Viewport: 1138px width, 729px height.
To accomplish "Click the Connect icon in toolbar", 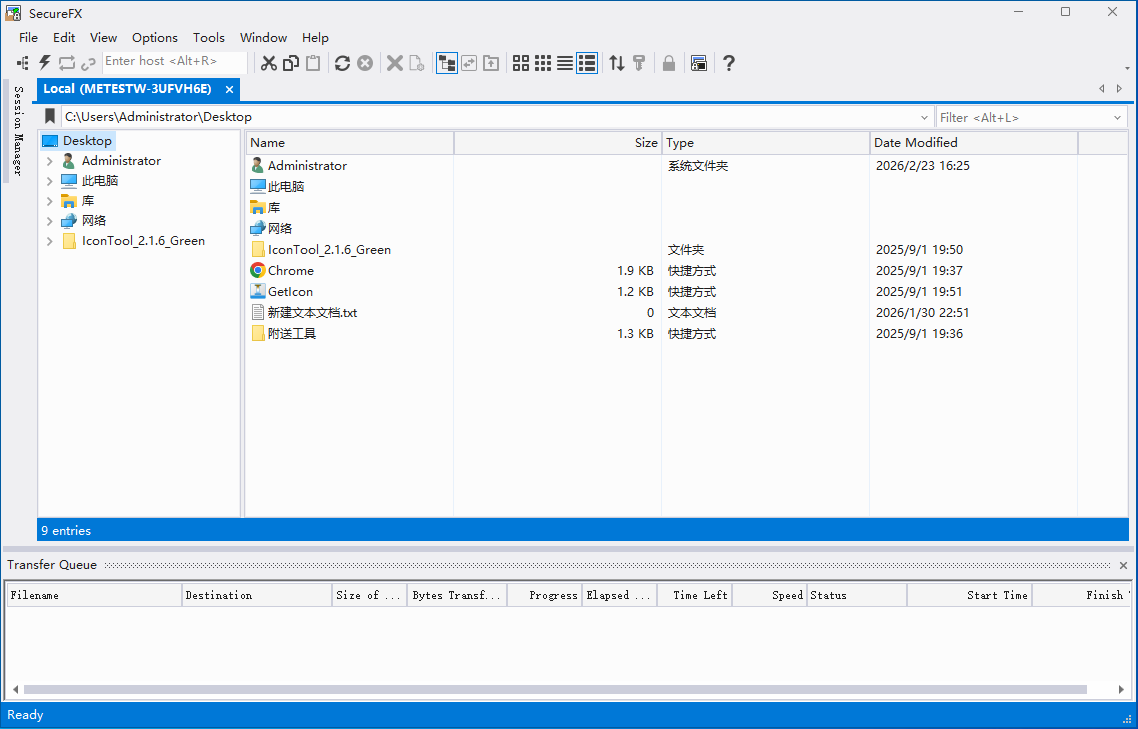I will (x=23, y=63).
